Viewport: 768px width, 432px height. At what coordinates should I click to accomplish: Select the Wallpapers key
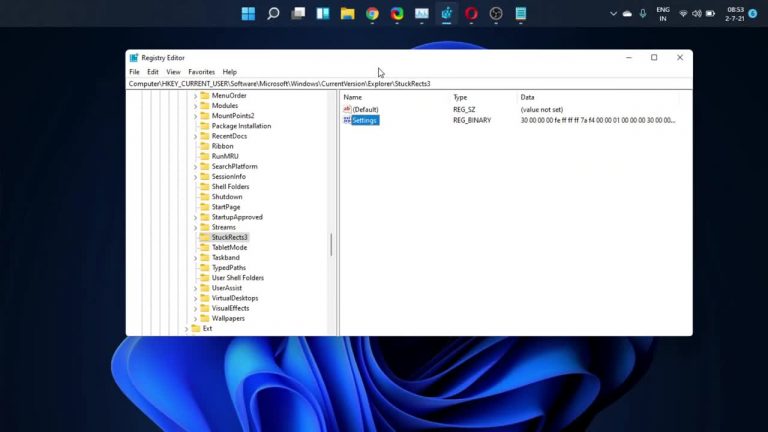point(228,318)
